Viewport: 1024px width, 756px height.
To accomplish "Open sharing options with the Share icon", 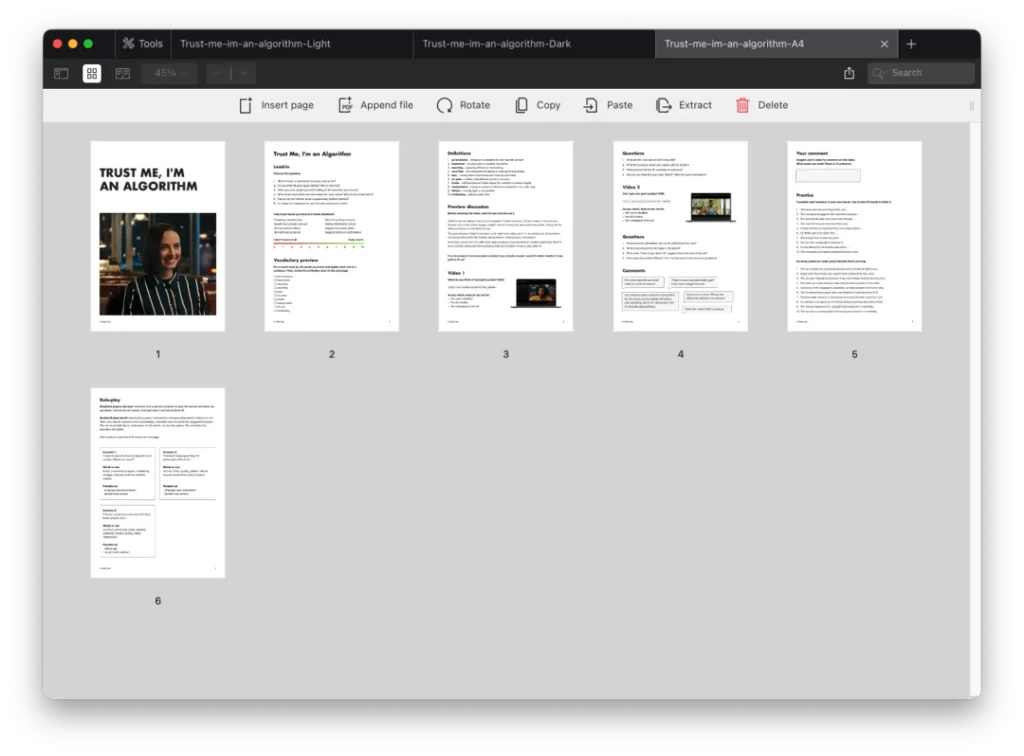I will [x=849, y=73].
